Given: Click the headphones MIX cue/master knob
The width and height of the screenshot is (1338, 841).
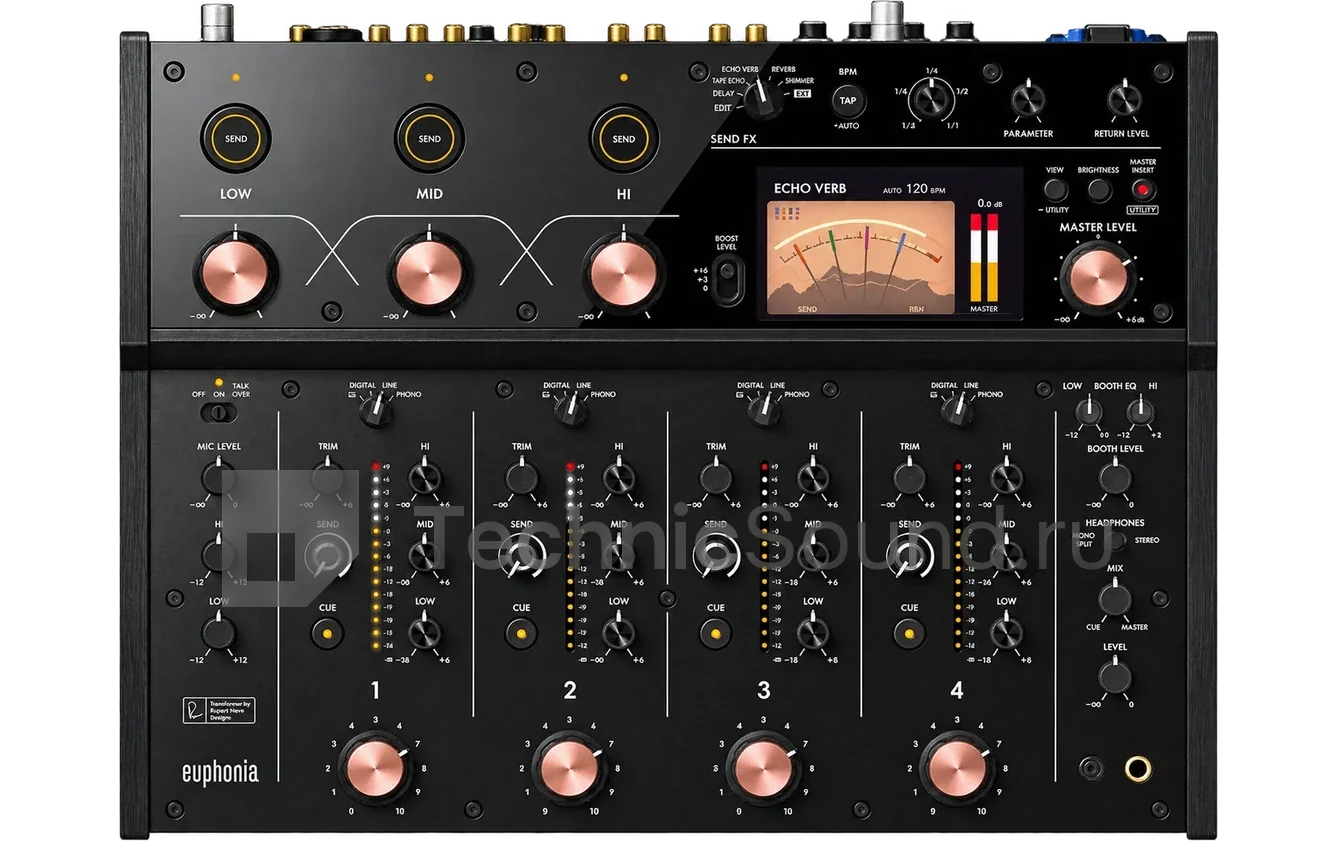Looking at the screenshot, I should click(x=1115, y=599).
